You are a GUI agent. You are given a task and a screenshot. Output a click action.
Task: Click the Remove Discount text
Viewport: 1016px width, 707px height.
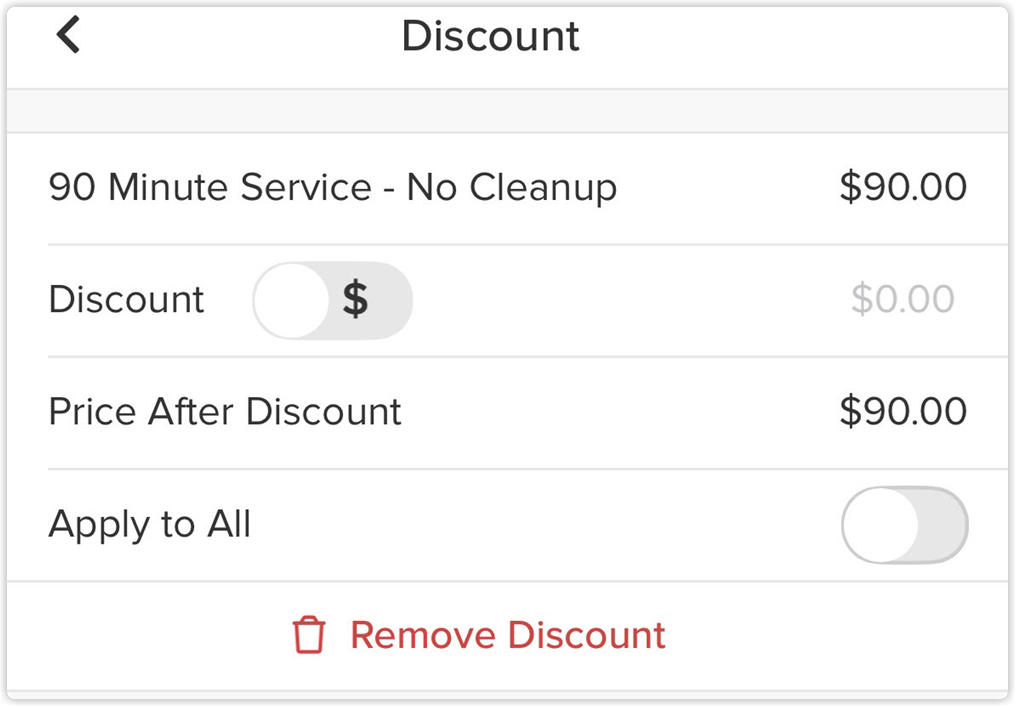click(x=508, y=635)
